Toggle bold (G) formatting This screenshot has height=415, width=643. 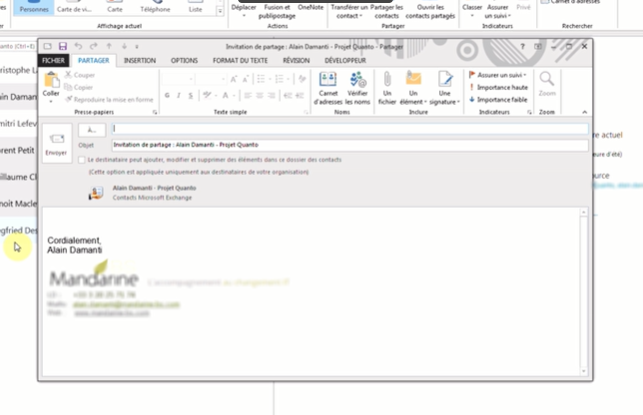[x=167, y=96]
